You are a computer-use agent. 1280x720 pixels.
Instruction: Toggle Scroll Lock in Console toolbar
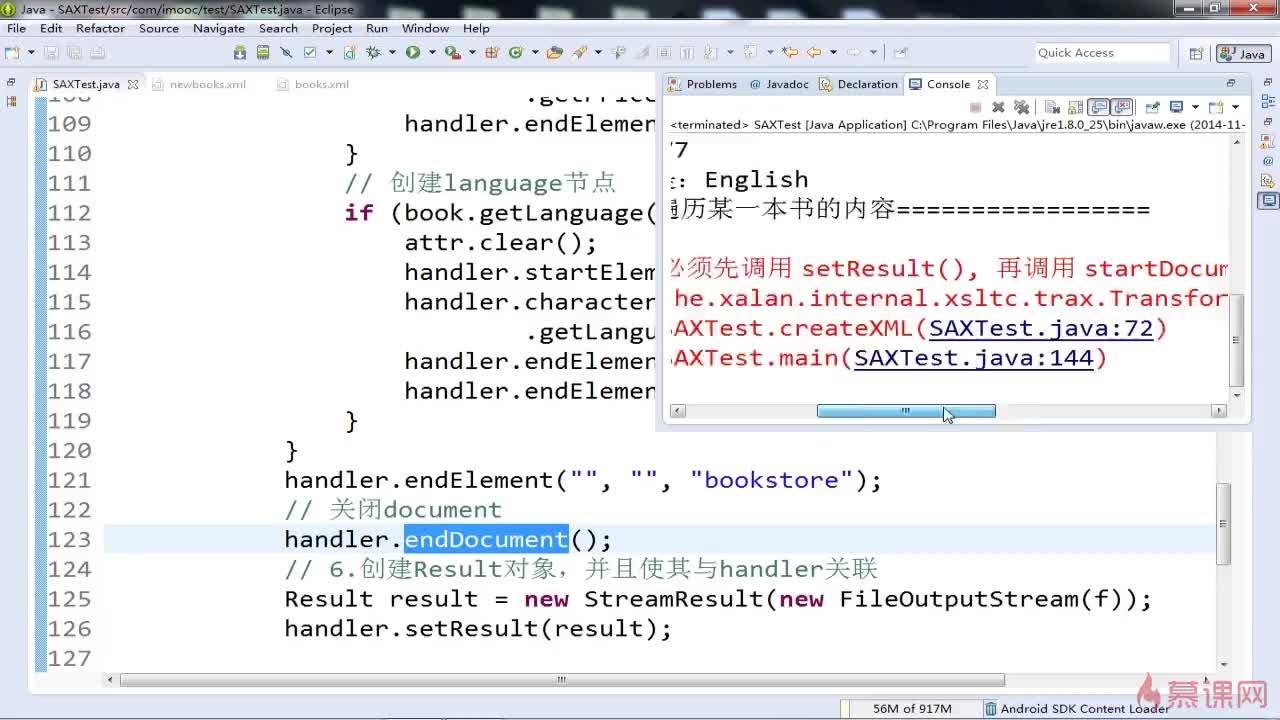point(1075,107)
